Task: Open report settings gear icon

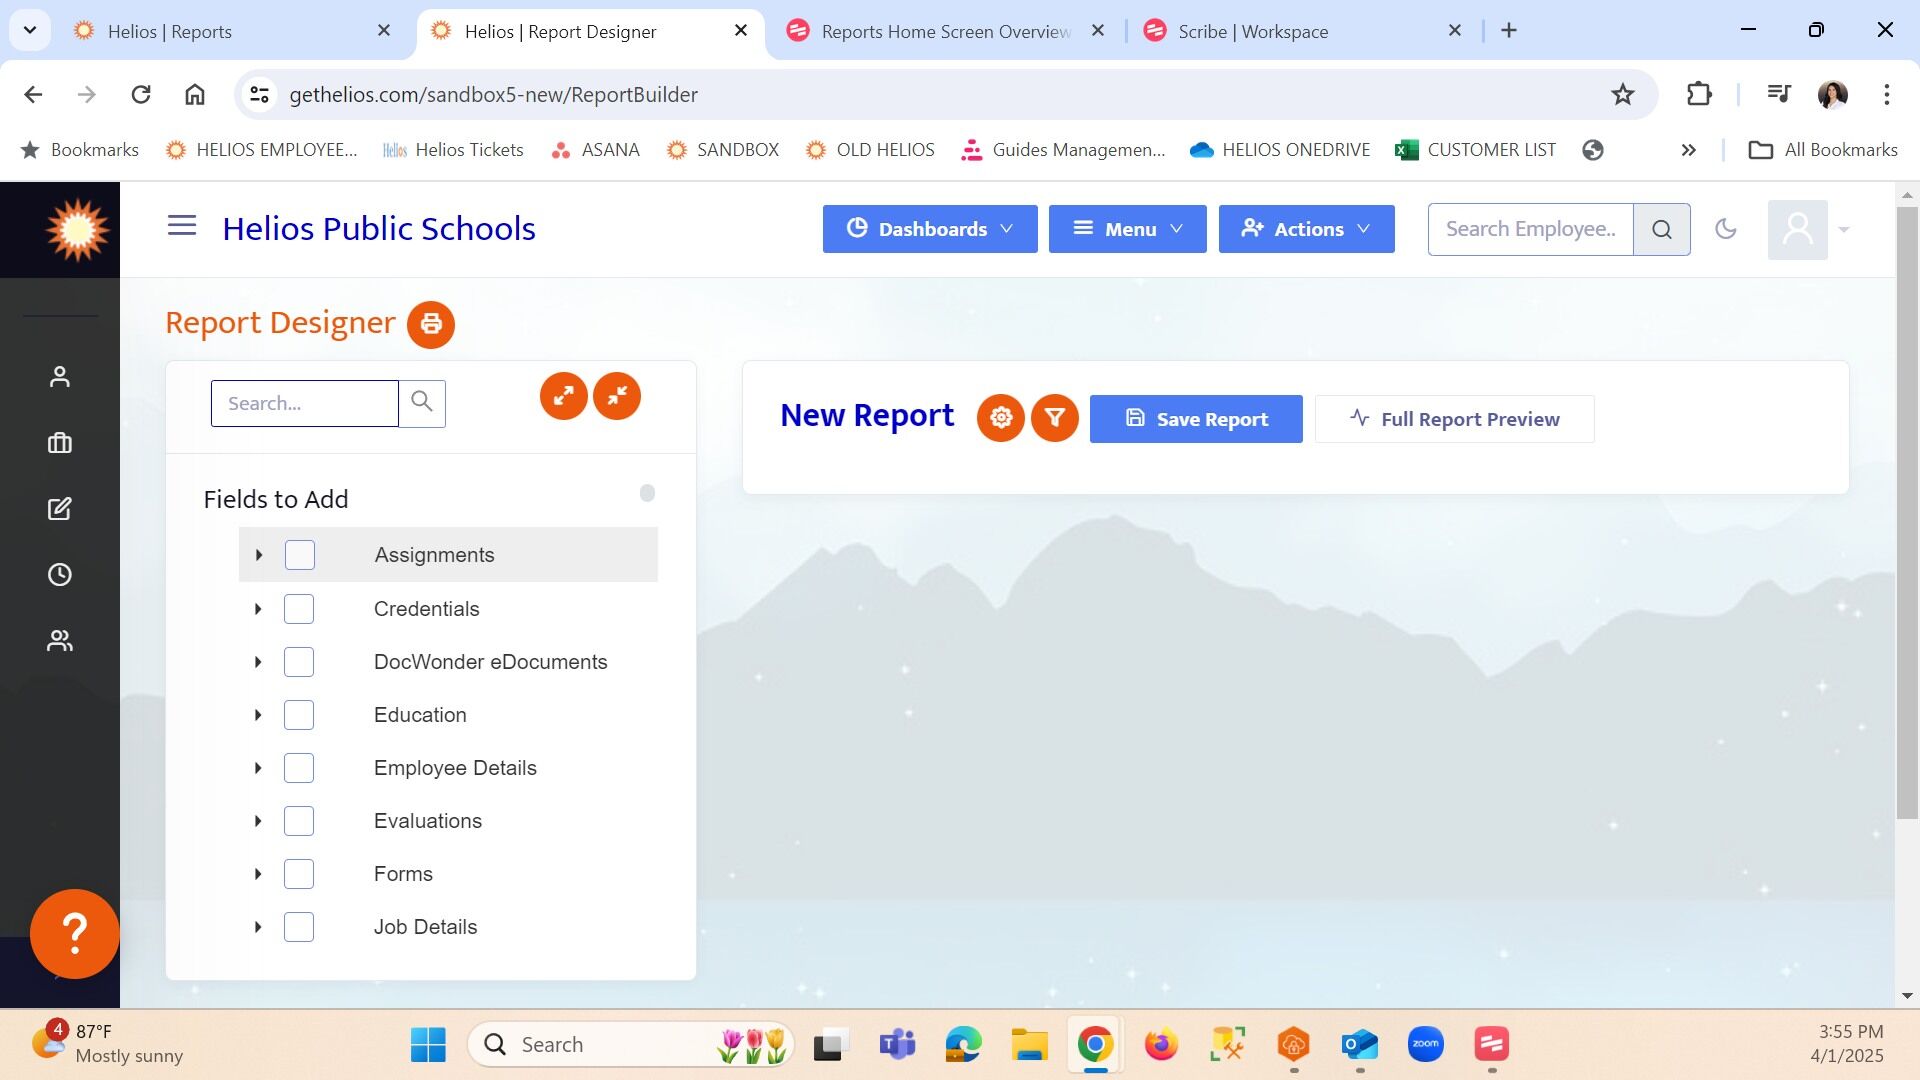Action: (1001, 418)
